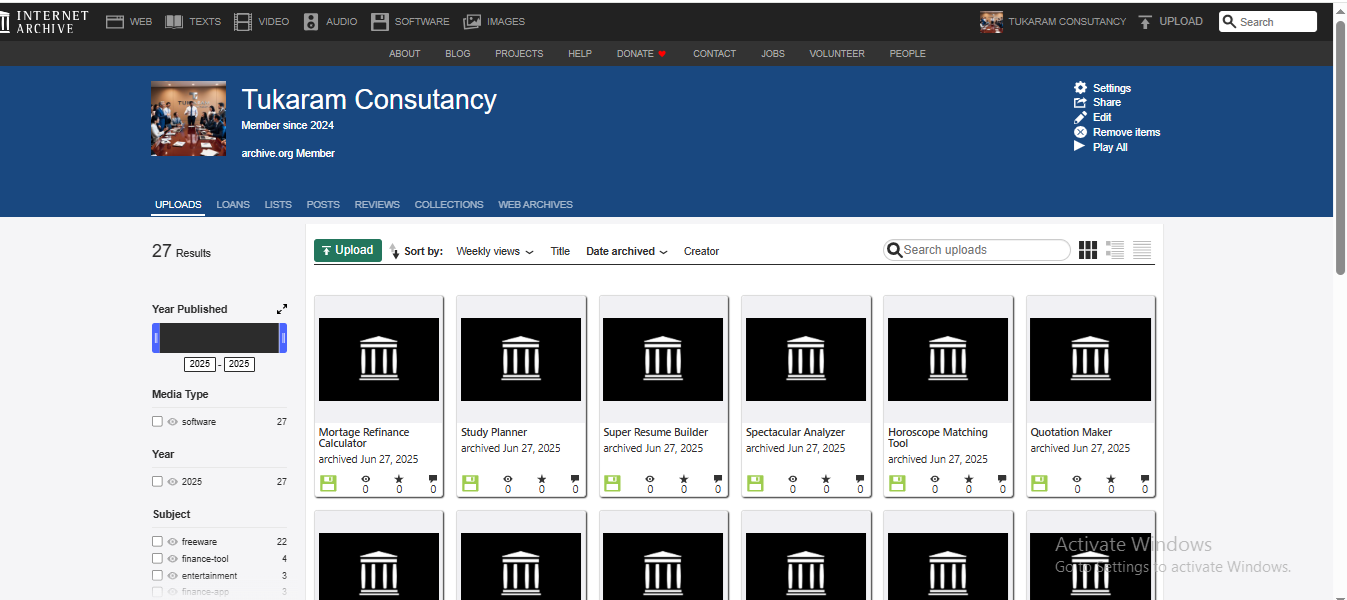The image size is (1347, 600).
Task: Expand the Year Published histogram
Action: point(282,309)
